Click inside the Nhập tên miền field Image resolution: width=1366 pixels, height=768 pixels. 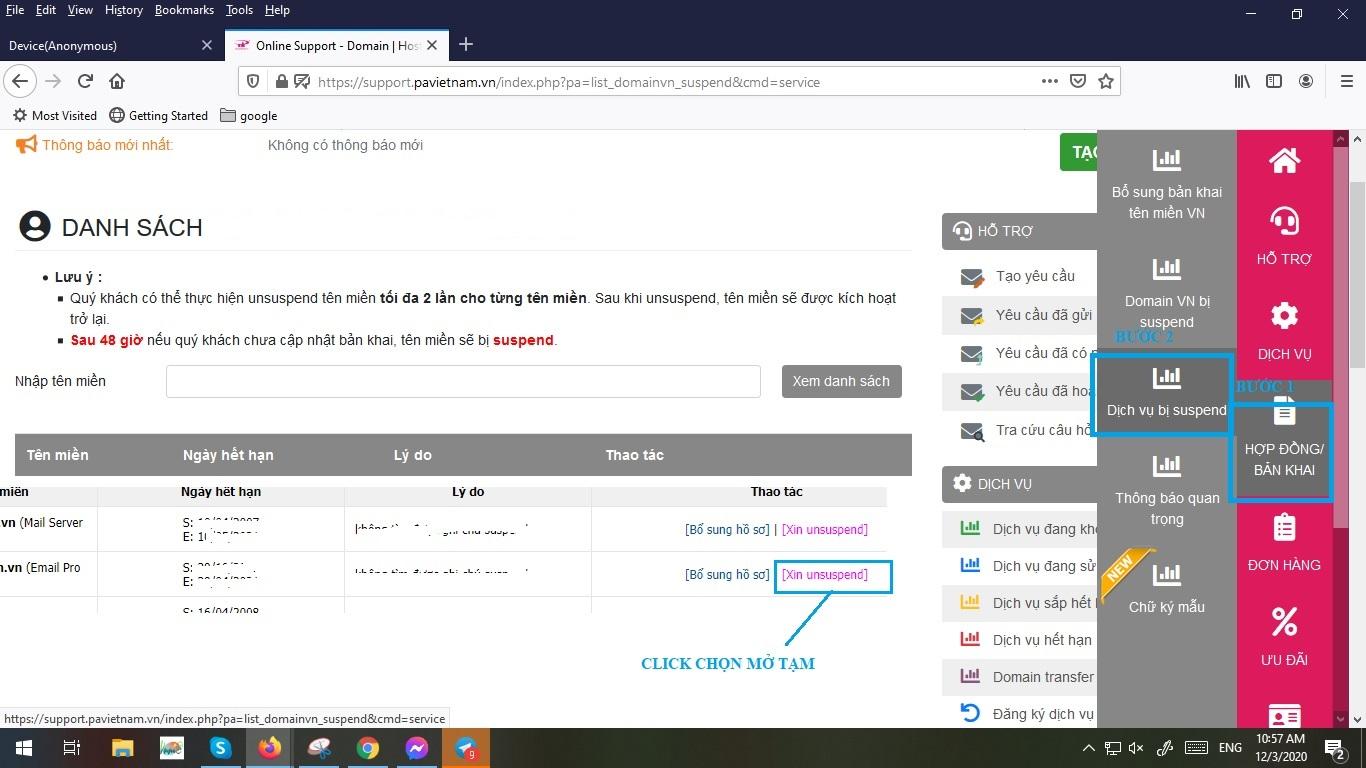click(463, 381)
